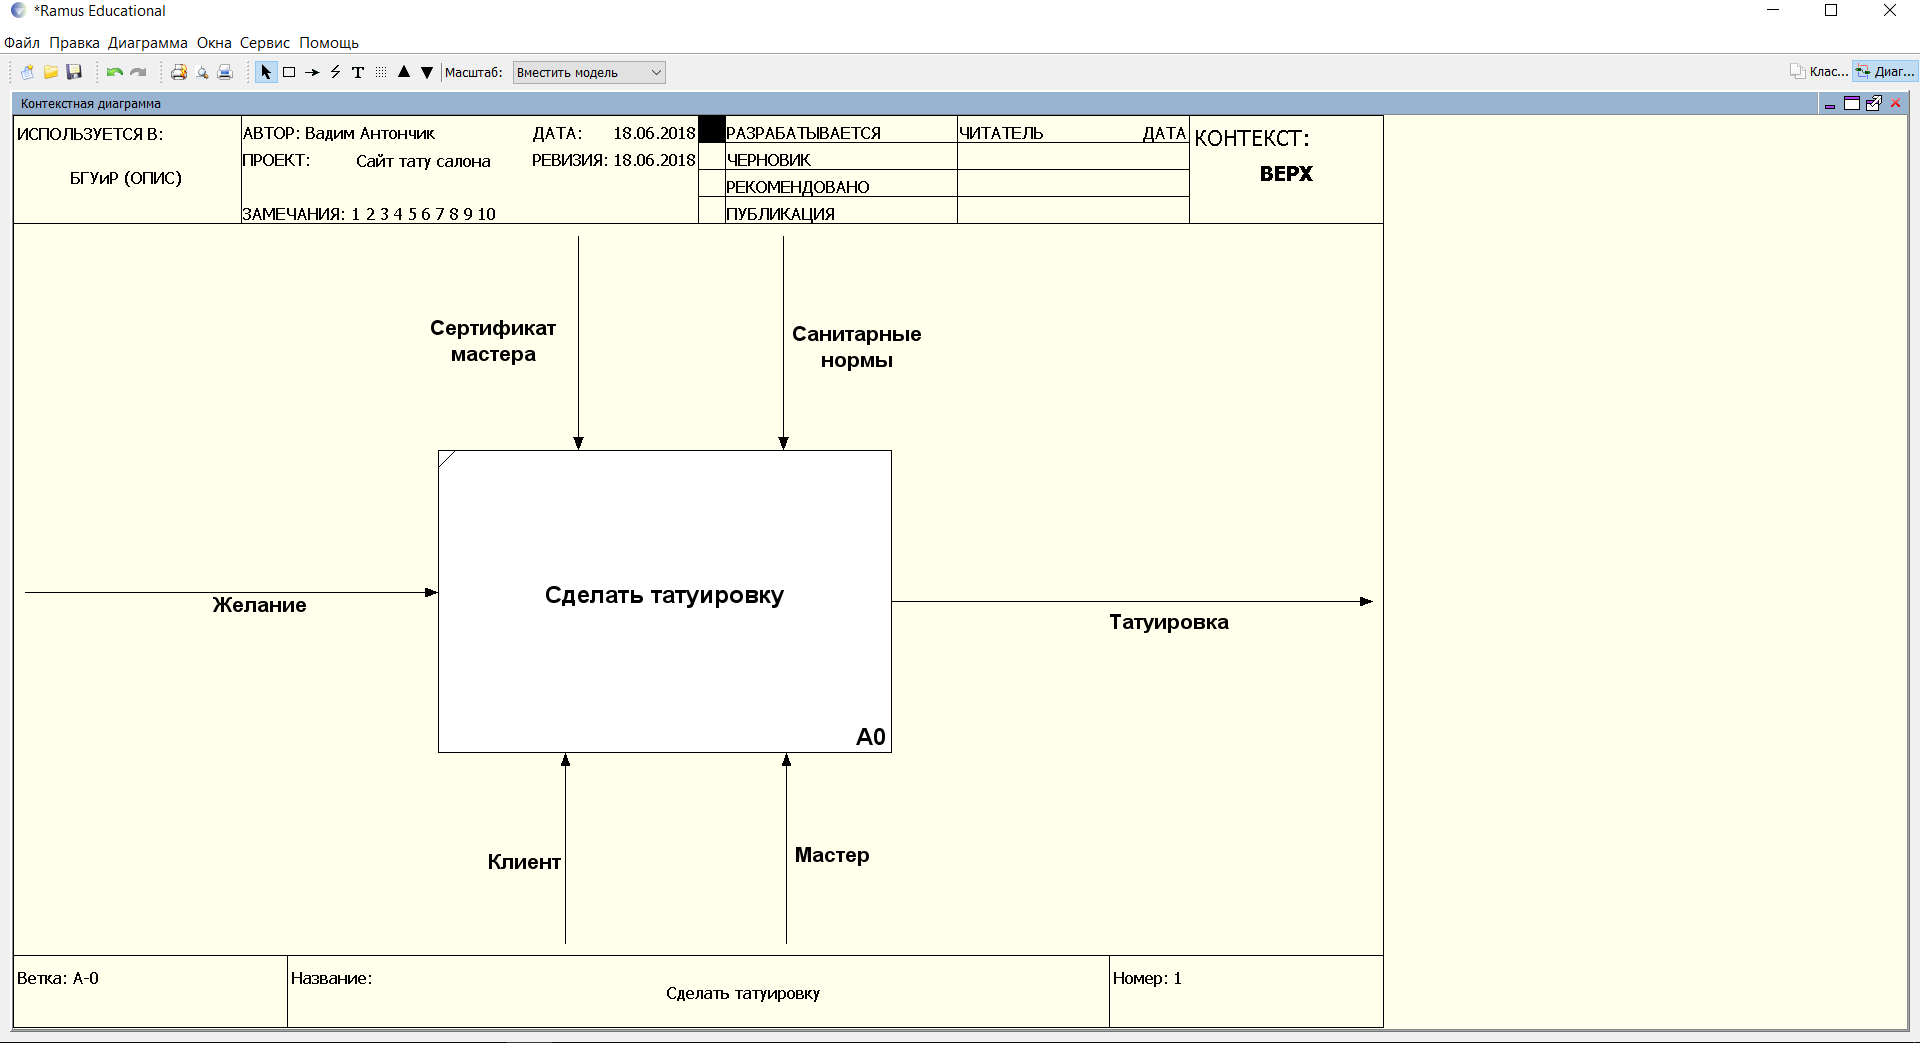Click the gray Redo arrow icon

click(x=138, y=72)
